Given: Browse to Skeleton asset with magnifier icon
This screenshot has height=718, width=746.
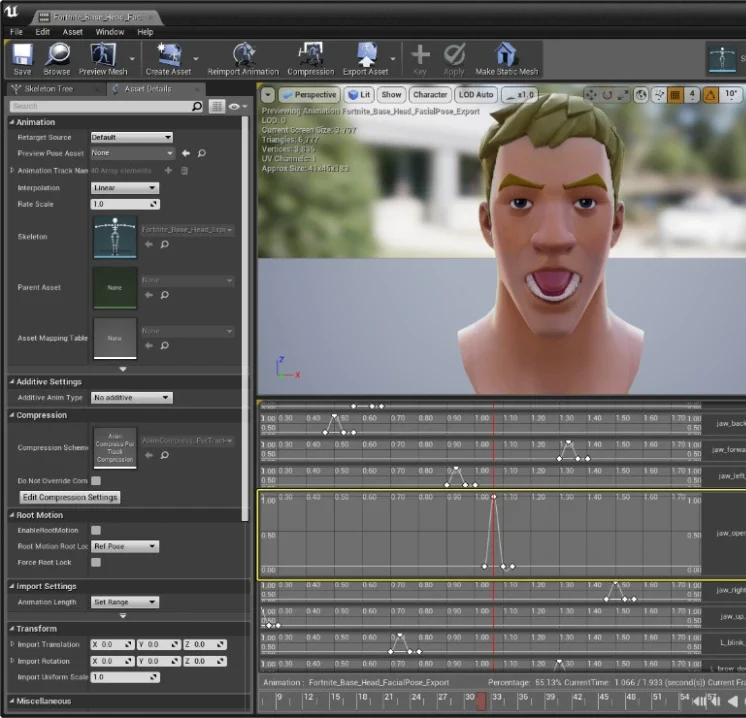Looking at the screenshot, I should coord(165,244).
